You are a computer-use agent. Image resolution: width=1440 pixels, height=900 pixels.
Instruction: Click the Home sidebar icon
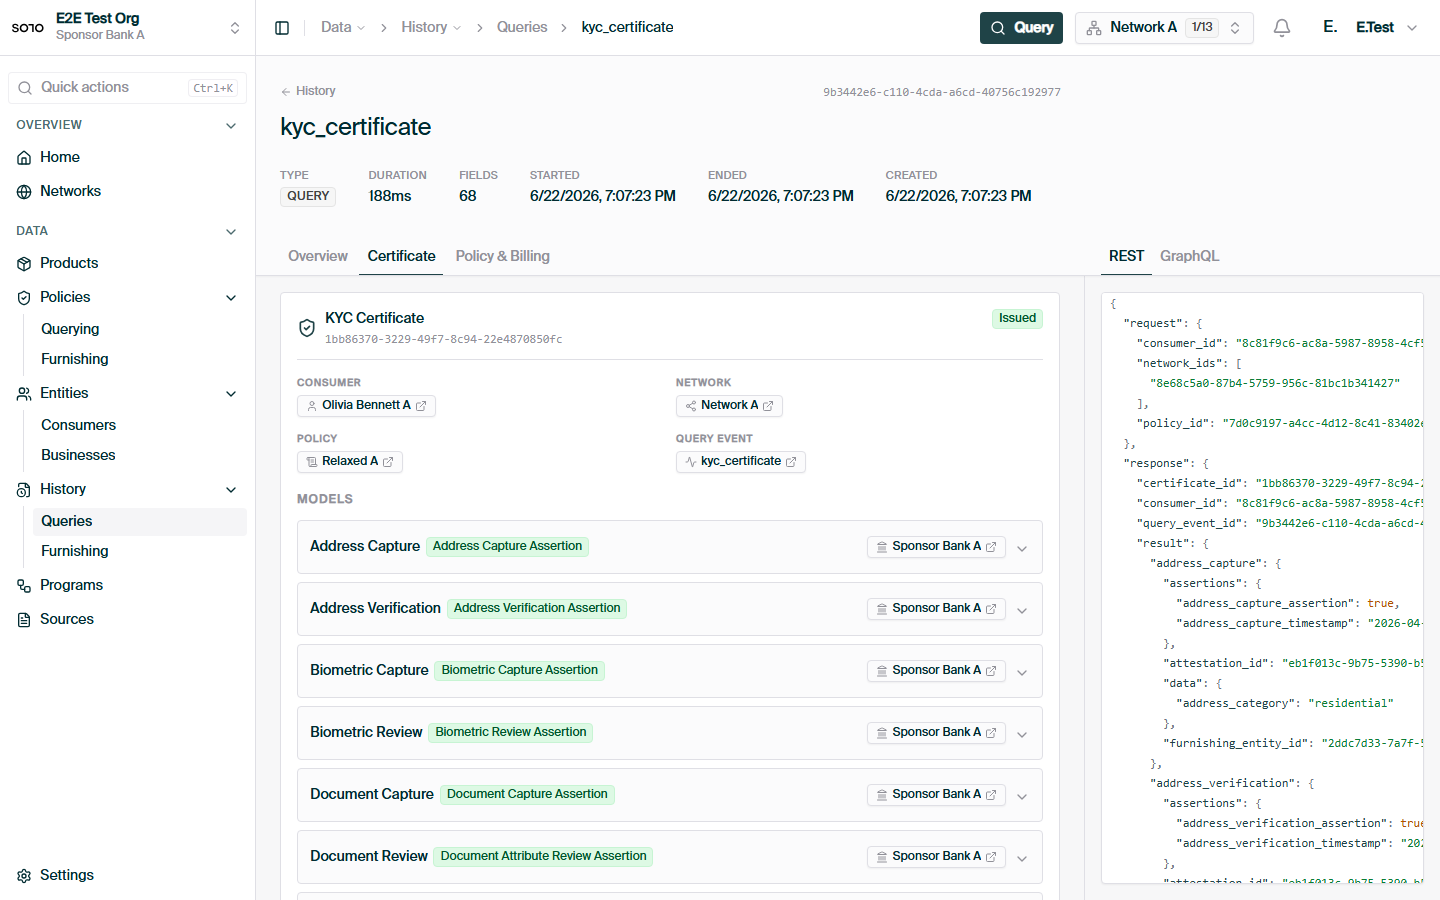pyautogui.click(x=24, y=158)
